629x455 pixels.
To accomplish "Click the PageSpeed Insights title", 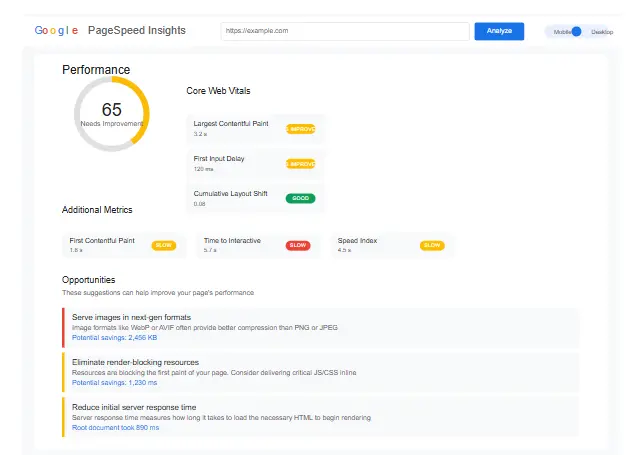I will pos(137,30).
